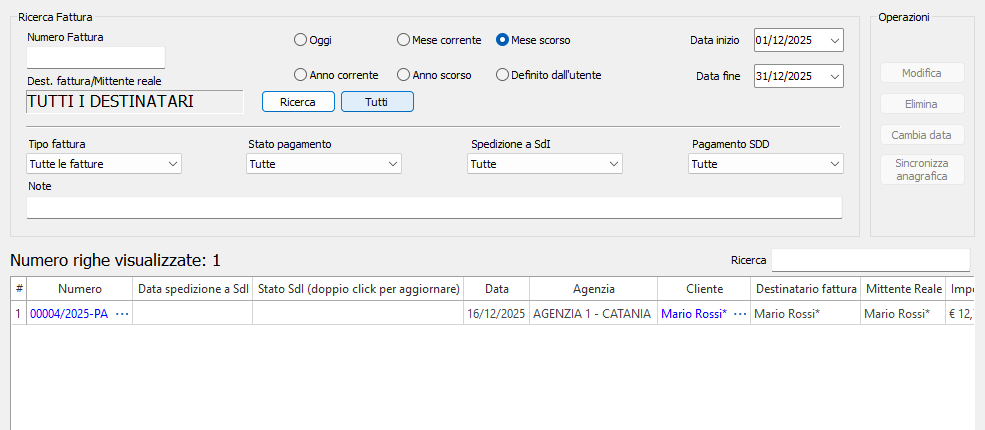
Task: Open the Tipo fattura dropdown
Action: pyautogui.click(x=104, y=164)
